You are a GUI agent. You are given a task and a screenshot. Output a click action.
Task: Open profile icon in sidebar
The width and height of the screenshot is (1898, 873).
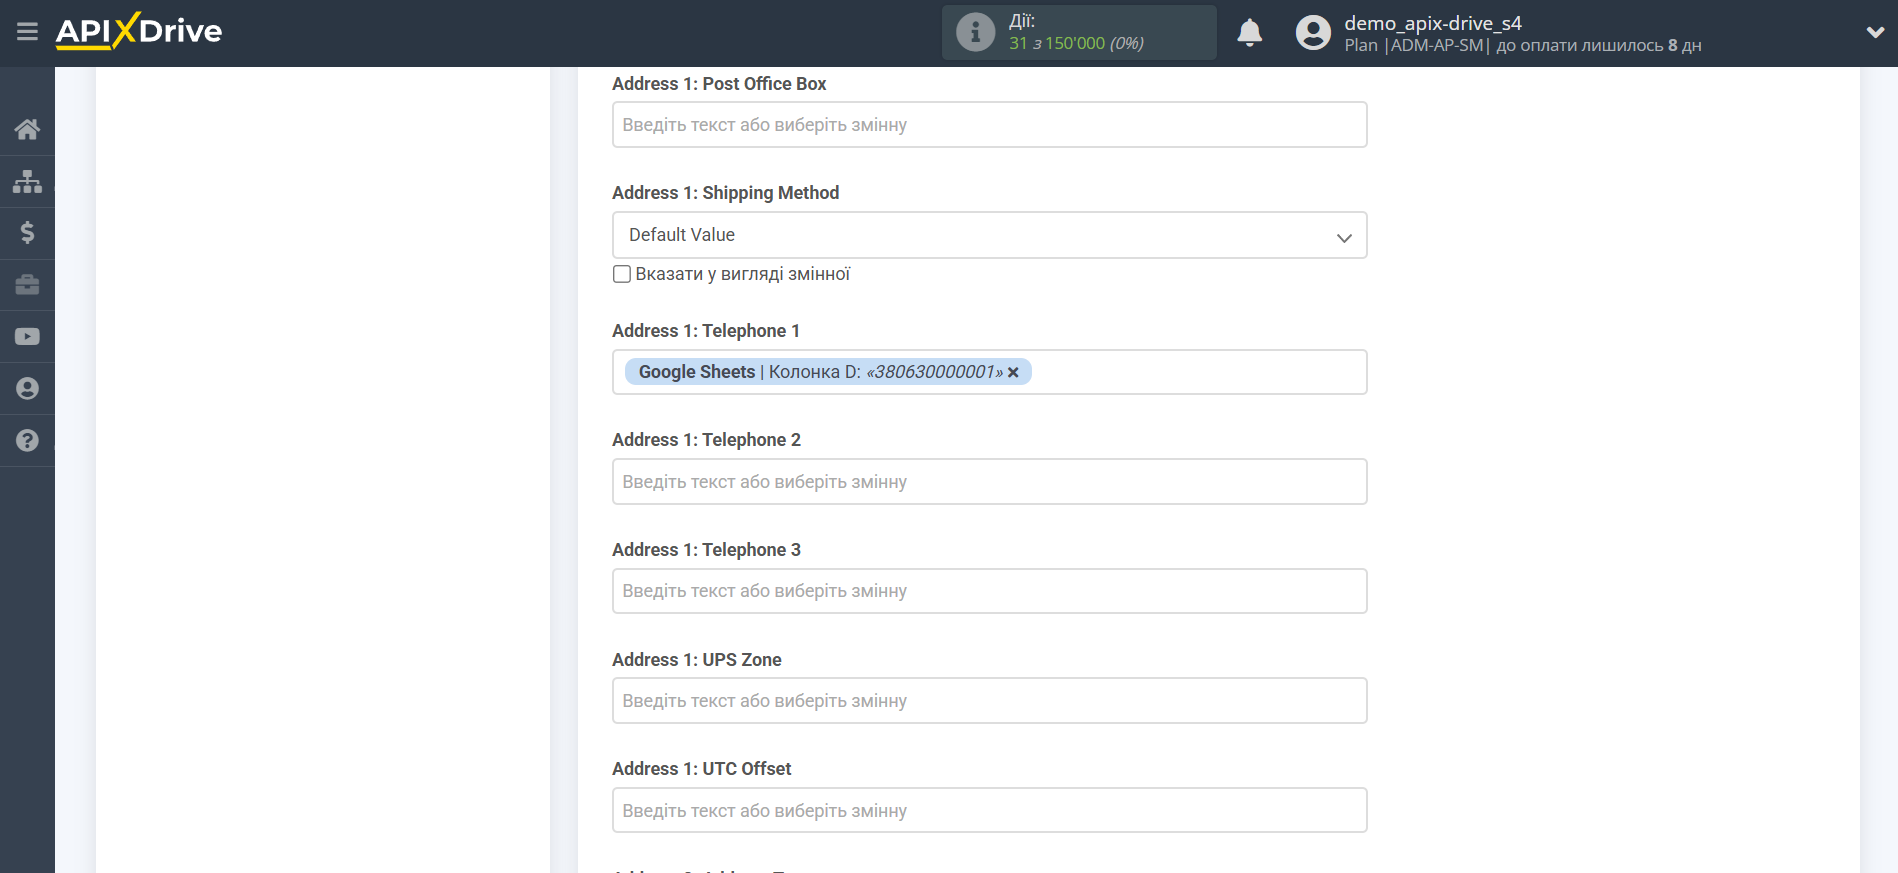click(x=27, y=389)
